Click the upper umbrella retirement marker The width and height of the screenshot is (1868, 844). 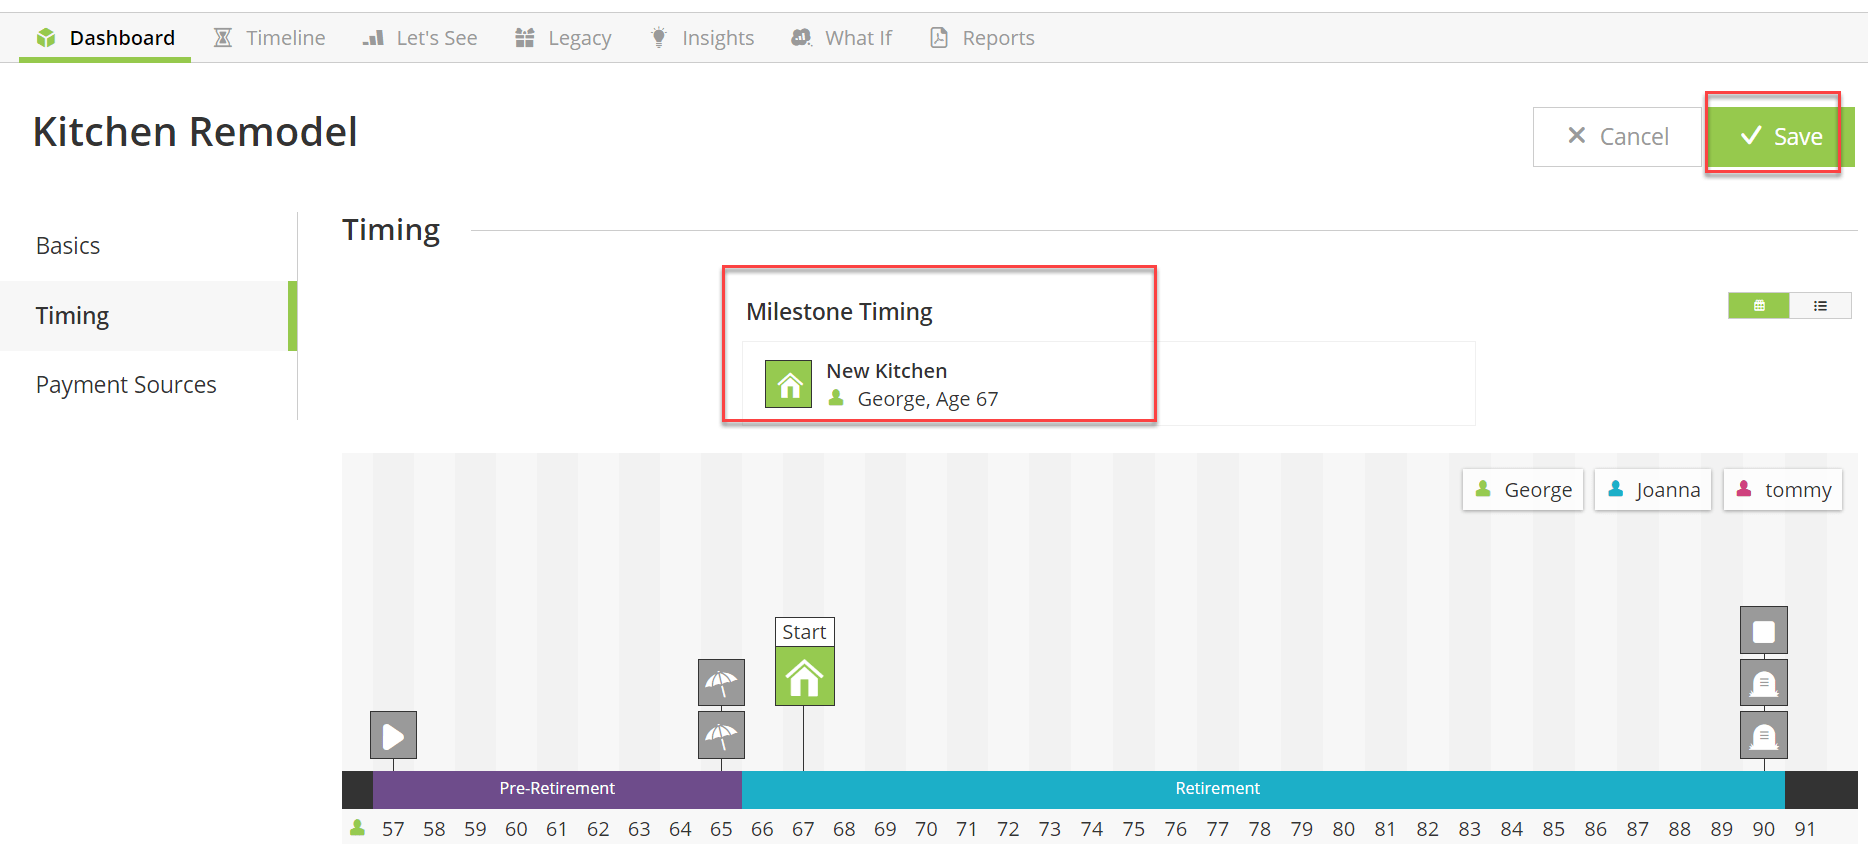tap(721, 683)
